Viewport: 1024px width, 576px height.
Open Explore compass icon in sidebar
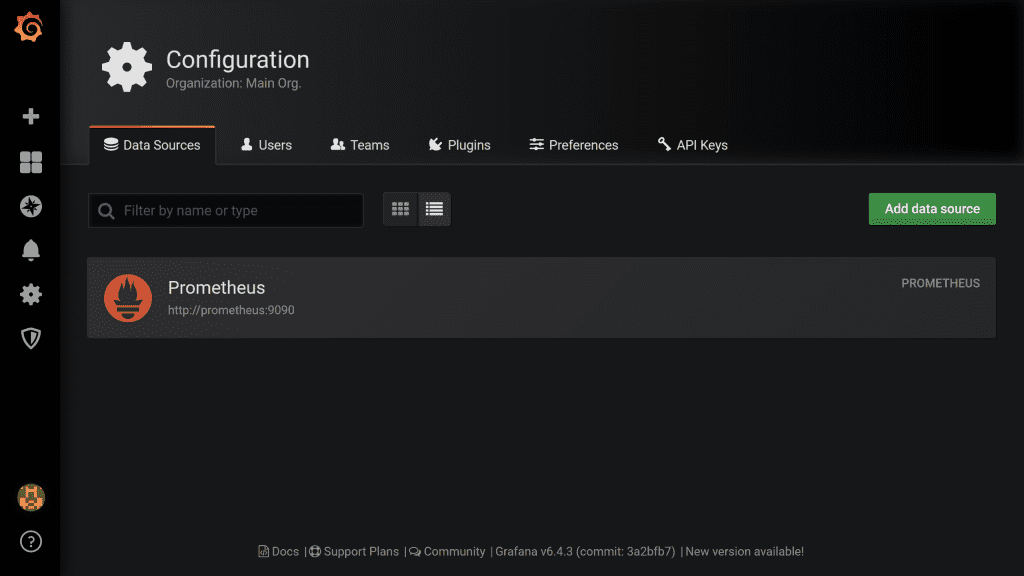pos(31,206)
